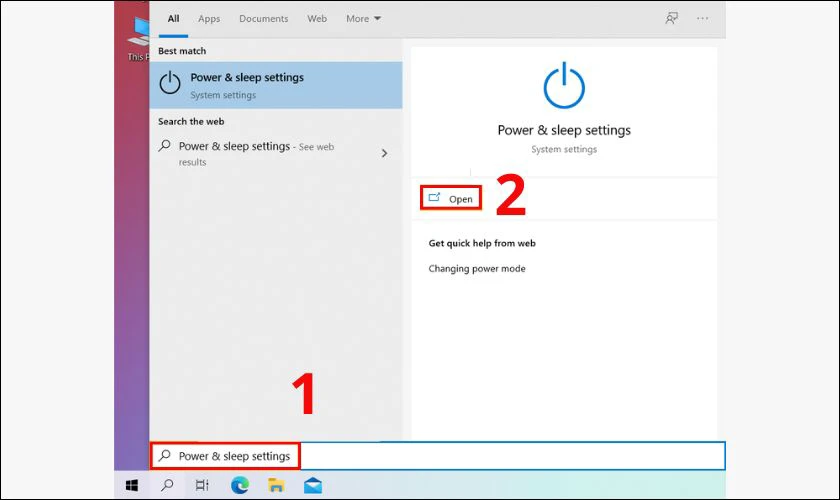This screenshot has width=840, height=500.
Task: Click the Power & sleep settings preview title
Action: point(564,130)
